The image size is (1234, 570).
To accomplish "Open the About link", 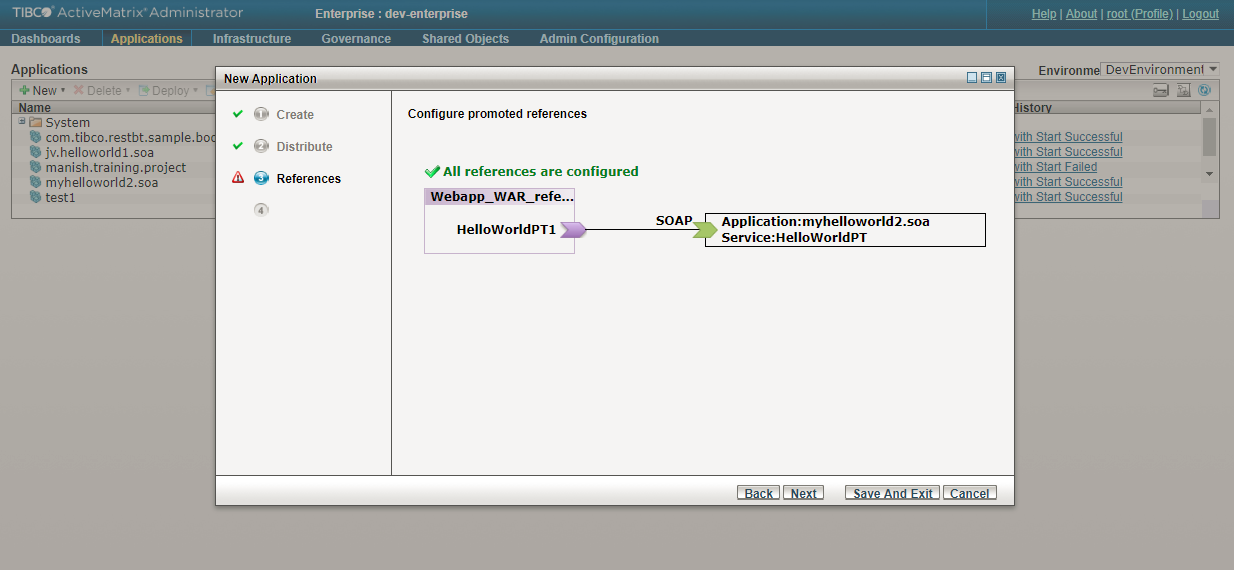I will coord(1082,14).
